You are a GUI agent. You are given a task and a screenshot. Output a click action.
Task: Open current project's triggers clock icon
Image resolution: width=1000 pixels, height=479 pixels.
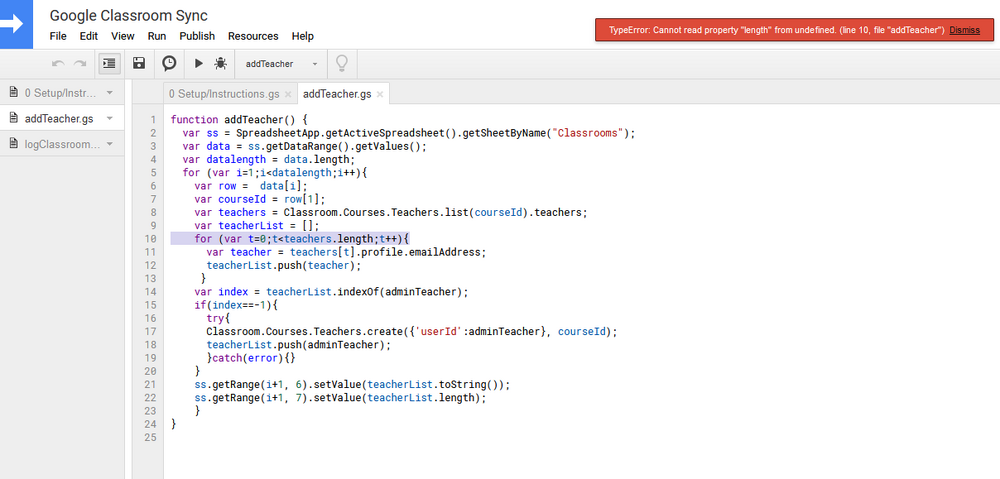[x=169, y=63]
